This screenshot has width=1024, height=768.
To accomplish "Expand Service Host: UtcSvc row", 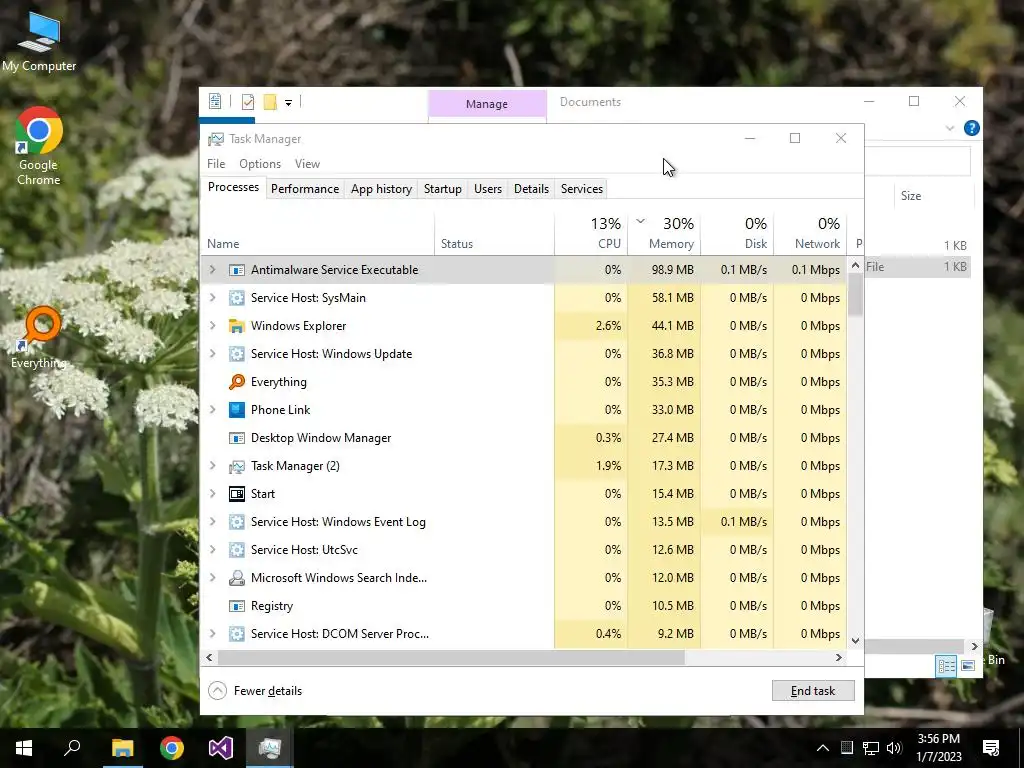I will (x=212, y=550).
